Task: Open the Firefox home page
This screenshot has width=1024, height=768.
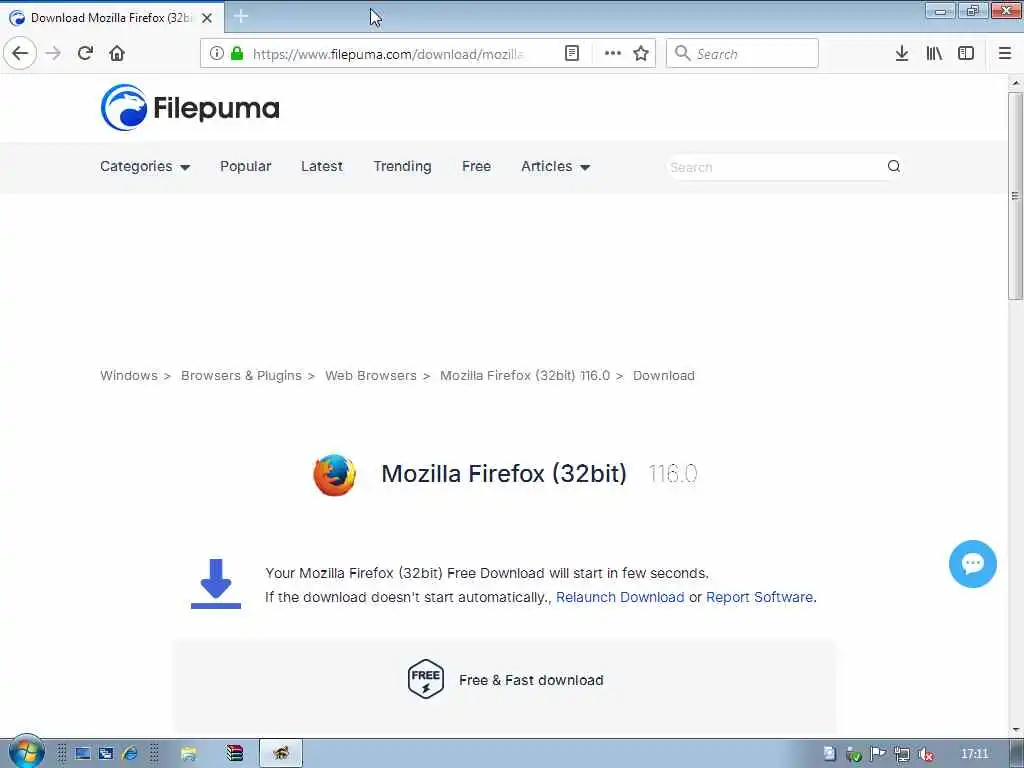Action: (x=117, y=53)
